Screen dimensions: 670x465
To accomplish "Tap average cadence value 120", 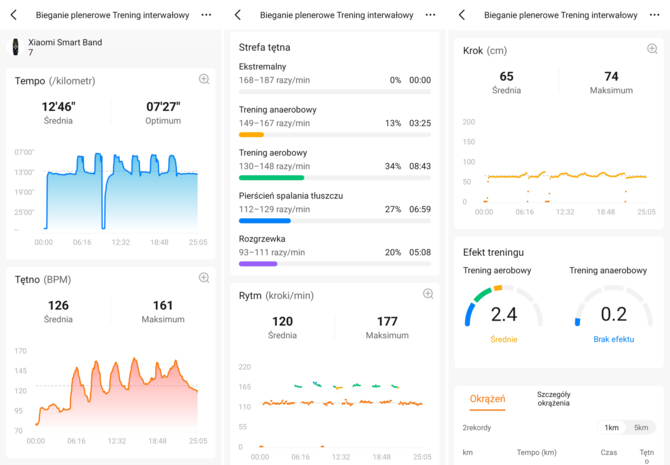I will (282, 321).
